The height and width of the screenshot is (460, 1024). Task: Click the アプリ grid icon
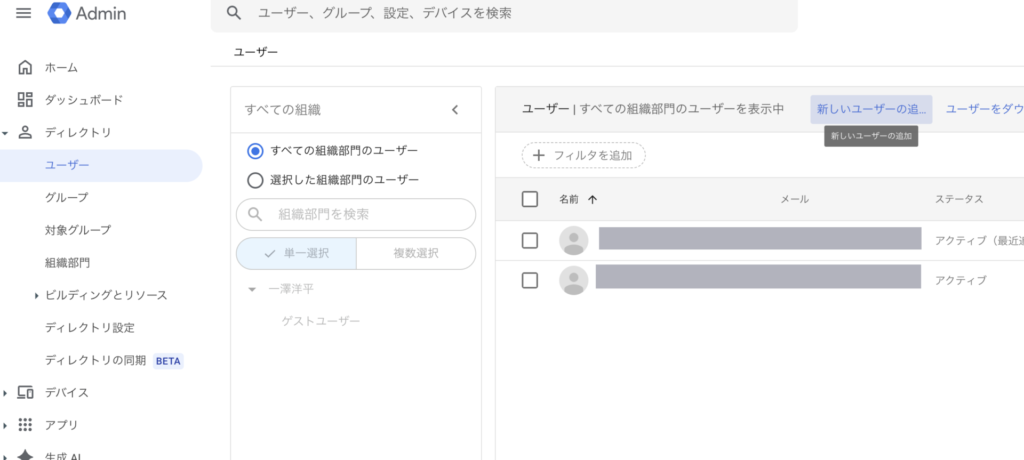point(26,424)
